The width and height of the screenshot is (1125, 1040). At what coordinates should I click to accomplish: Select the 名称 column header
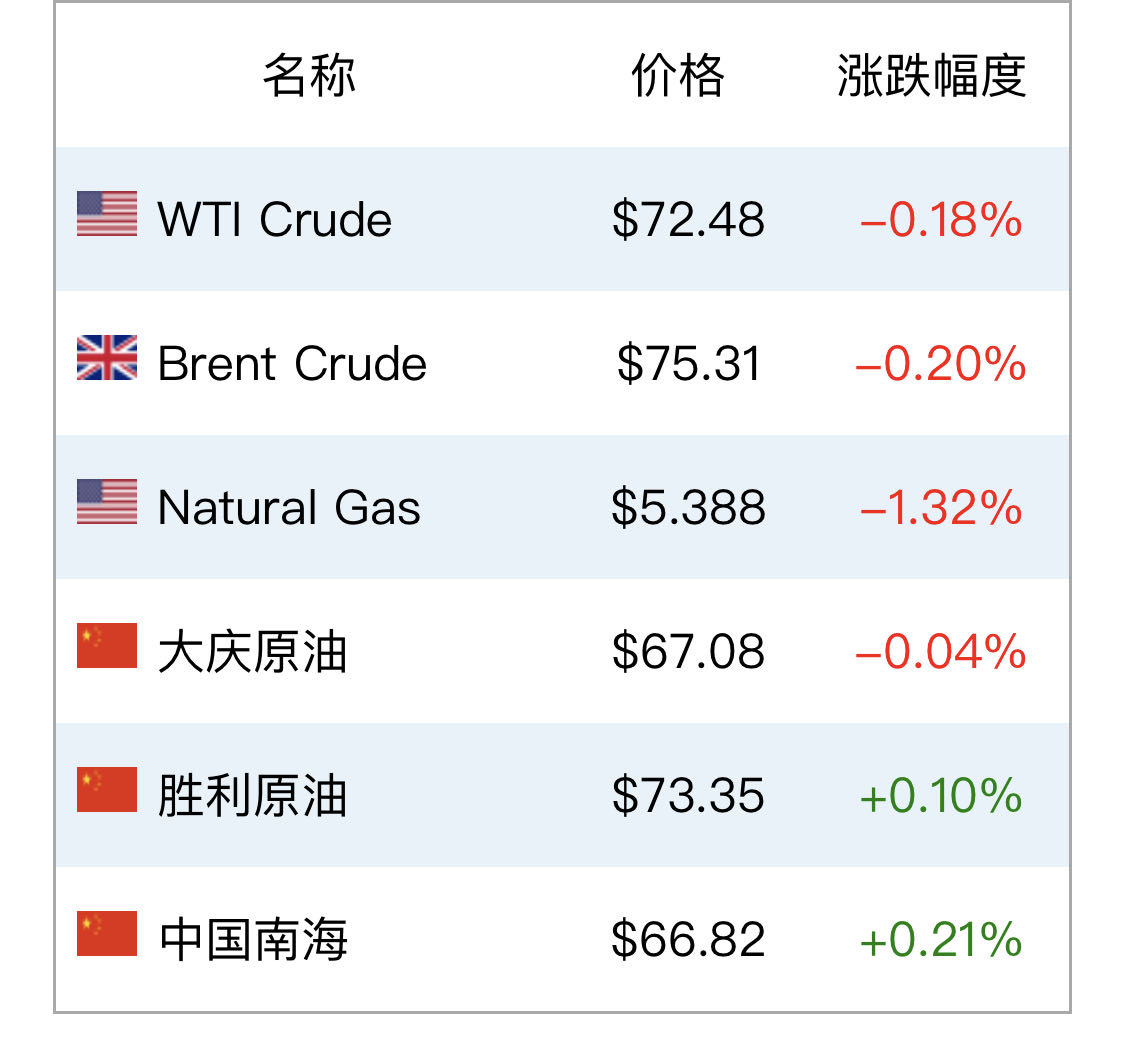[309, 75]
